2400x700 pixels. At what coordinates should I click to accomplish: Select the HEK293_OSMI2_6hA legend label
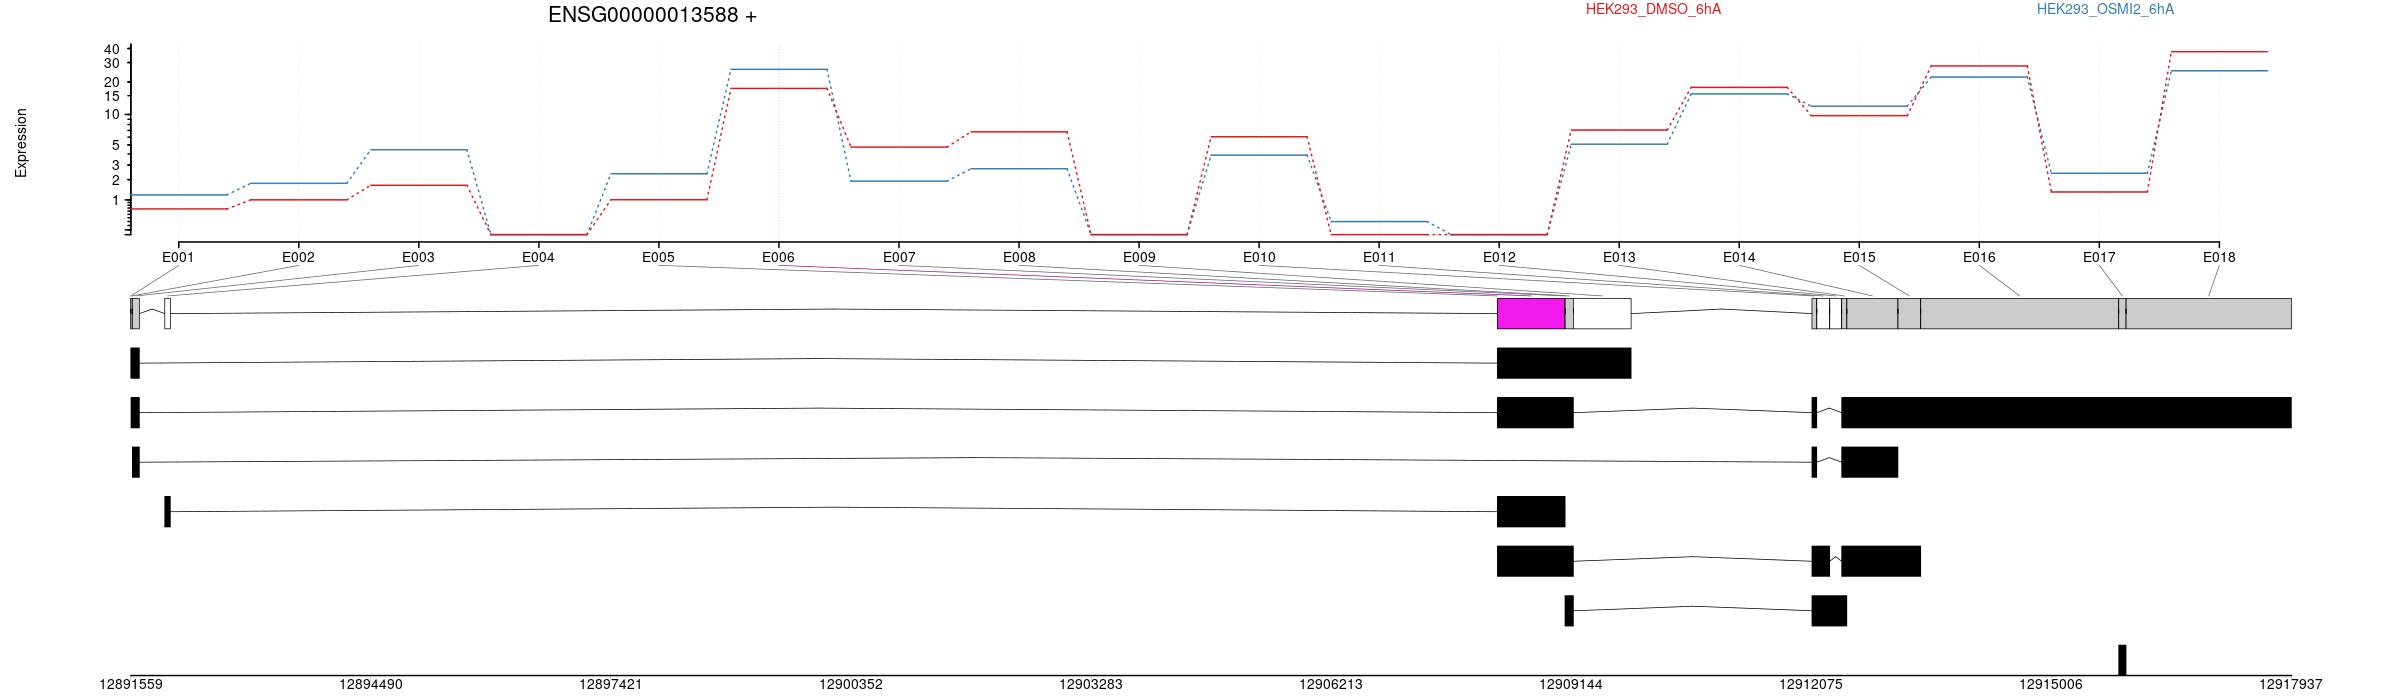tap(2105, 9)
